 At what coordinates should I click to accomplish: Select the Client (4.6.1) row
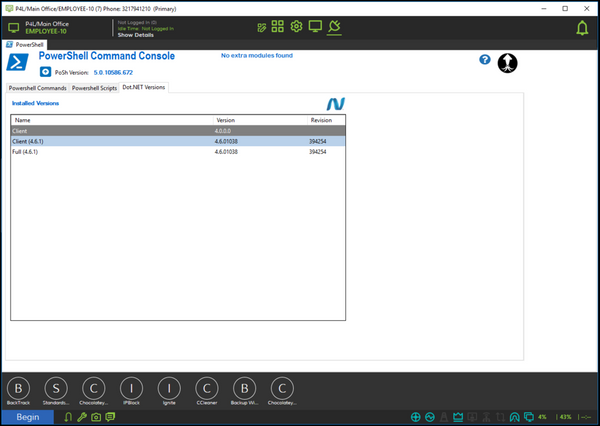[x=178, y=141]
